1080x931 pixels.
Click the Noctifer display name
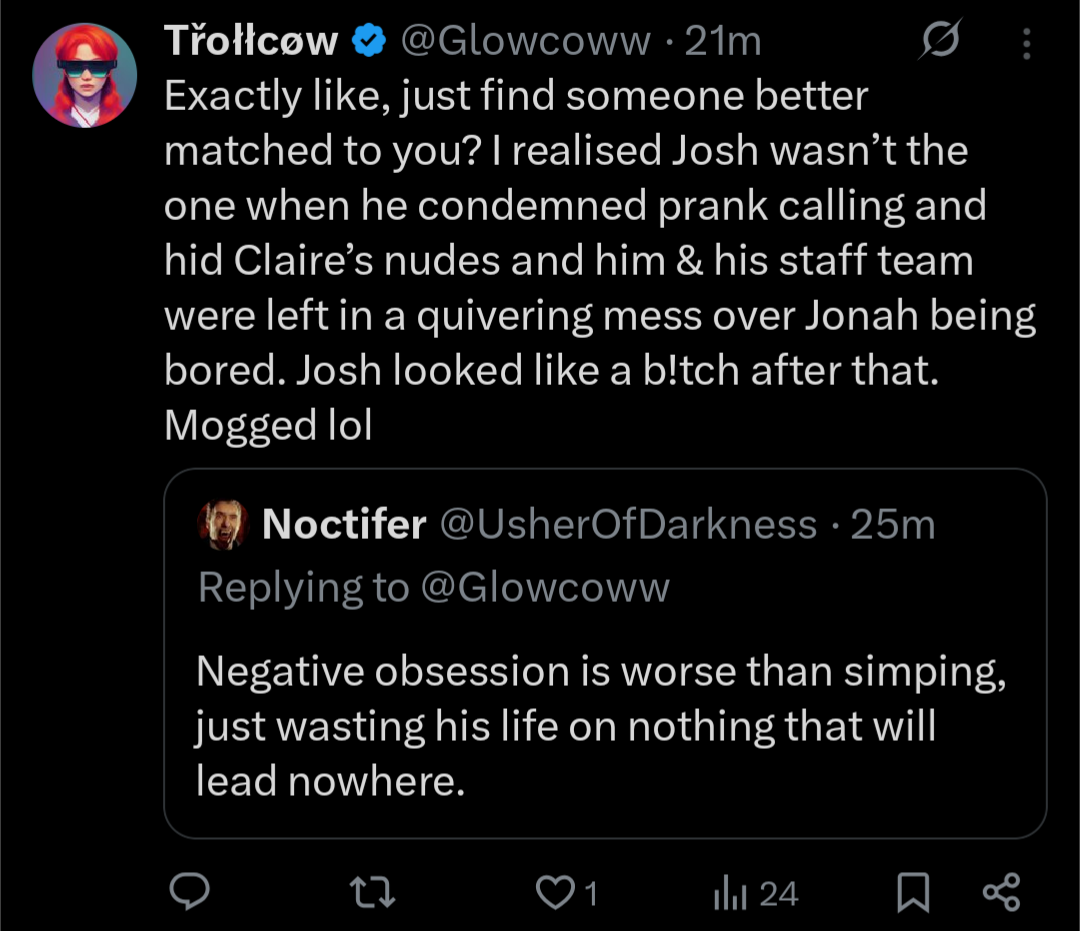coord(344,525)
